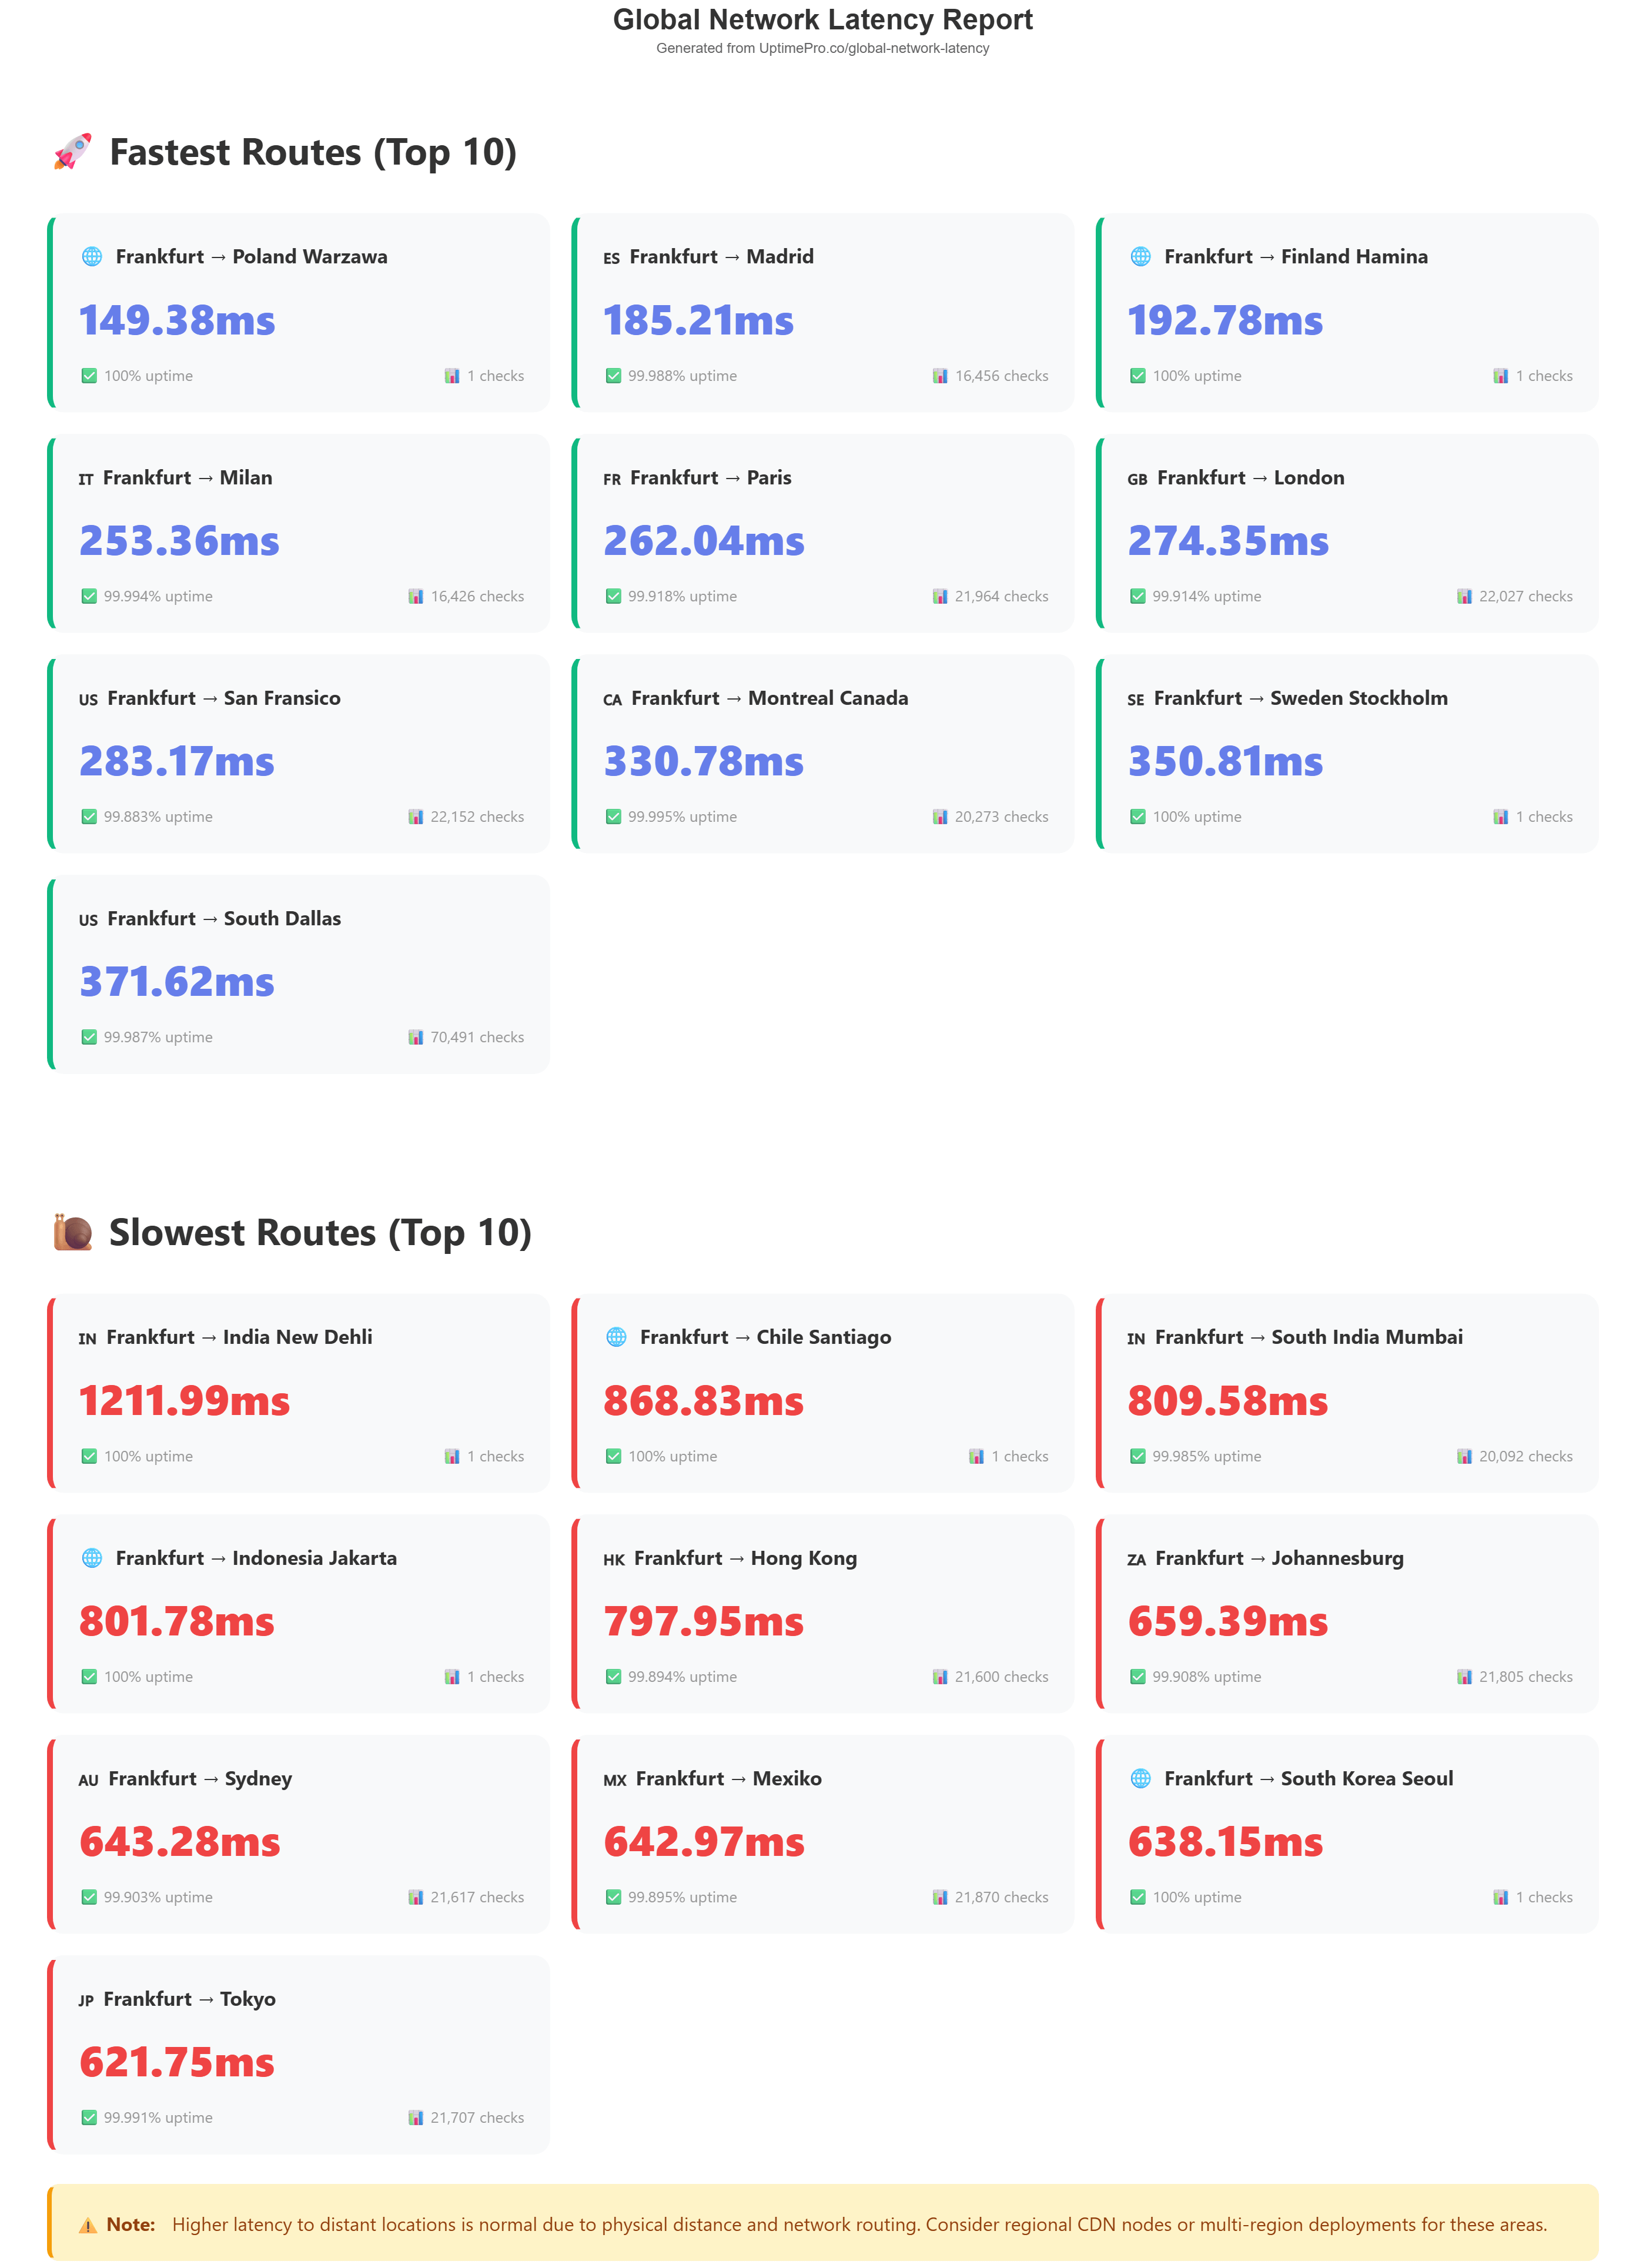Click the uptime checkmark on the Tokyo card

pos(89,2117)
